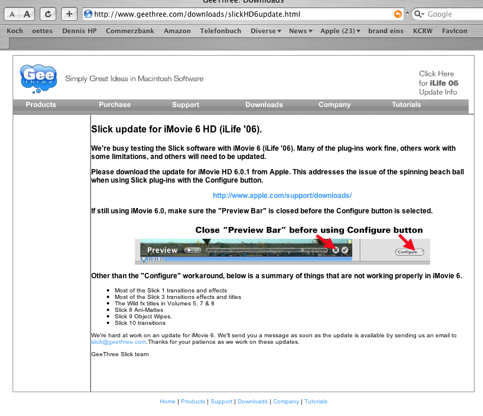483x416 pixels.
Task: Click the footer Downloads link
Action: coord(253,401)
